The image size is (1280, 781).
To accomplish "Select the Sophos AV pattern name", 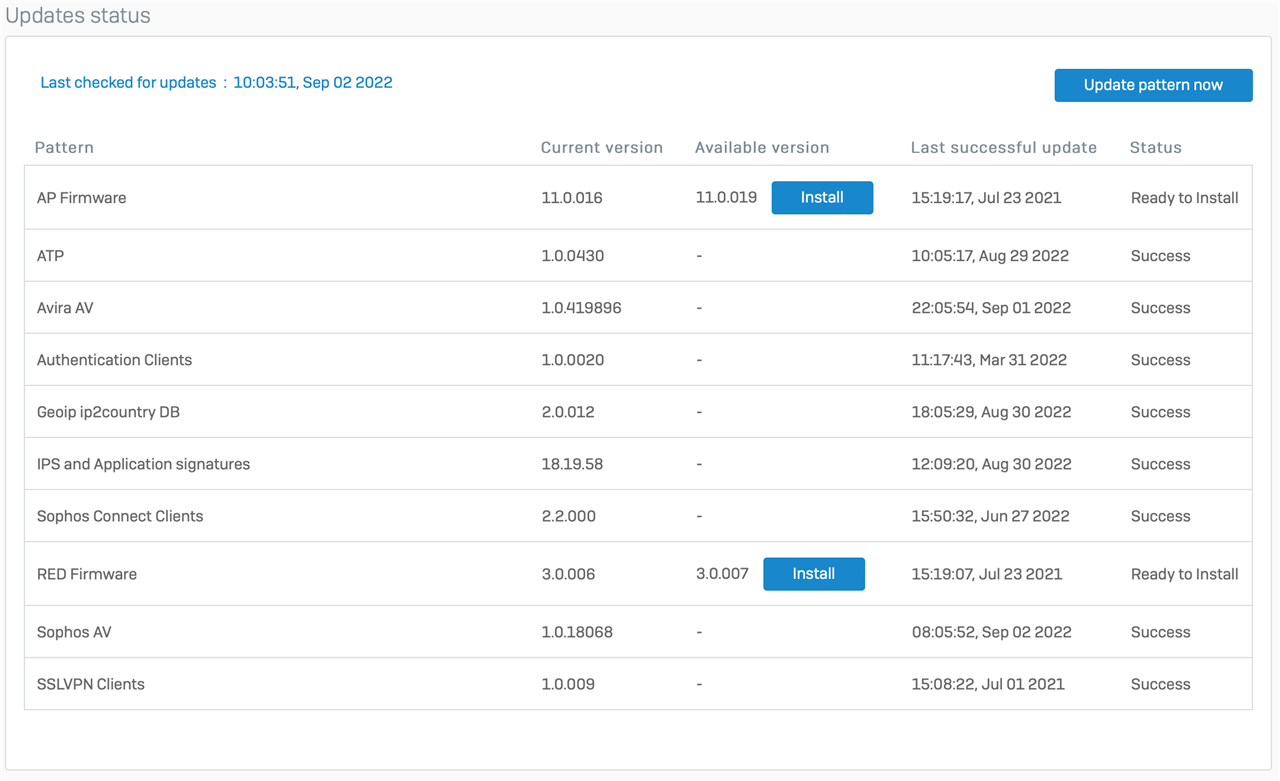I will pos(76,632).
